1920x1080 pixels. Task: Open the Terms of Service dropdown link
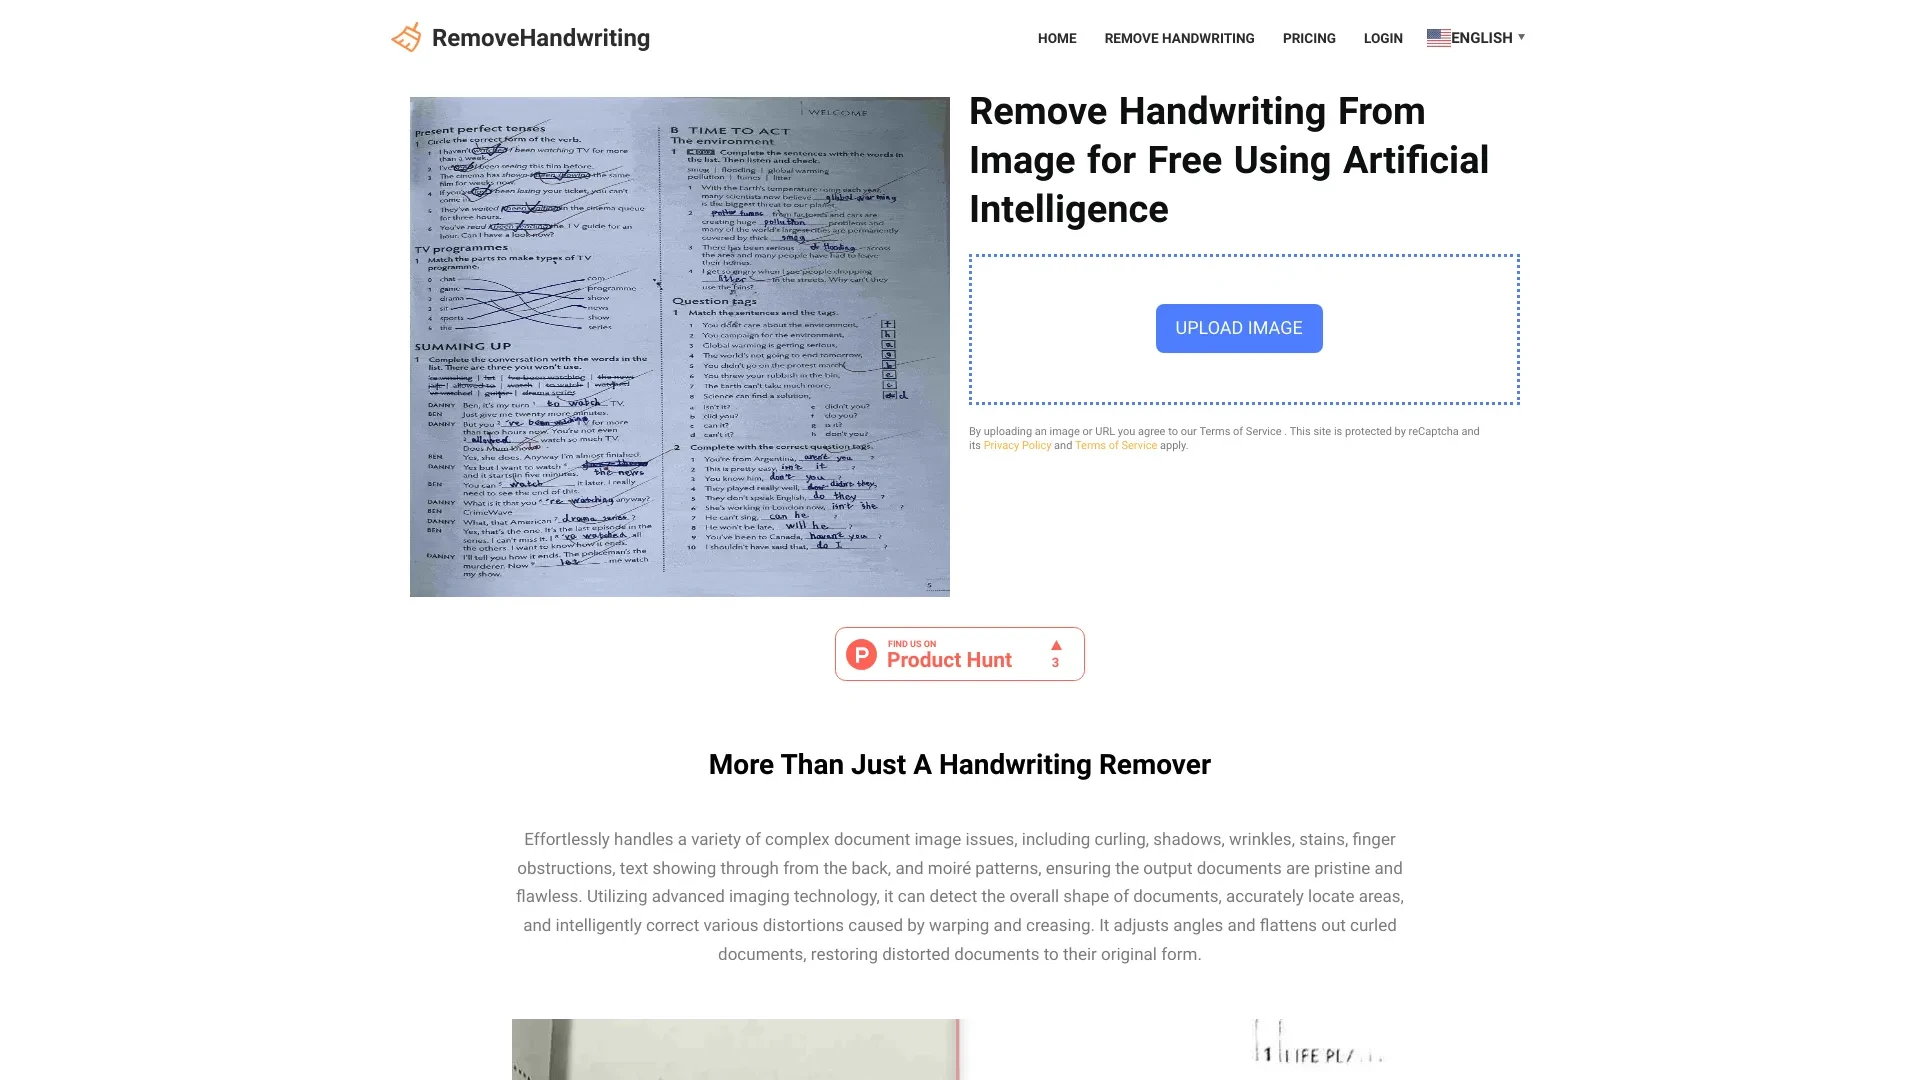[1116, 444]
